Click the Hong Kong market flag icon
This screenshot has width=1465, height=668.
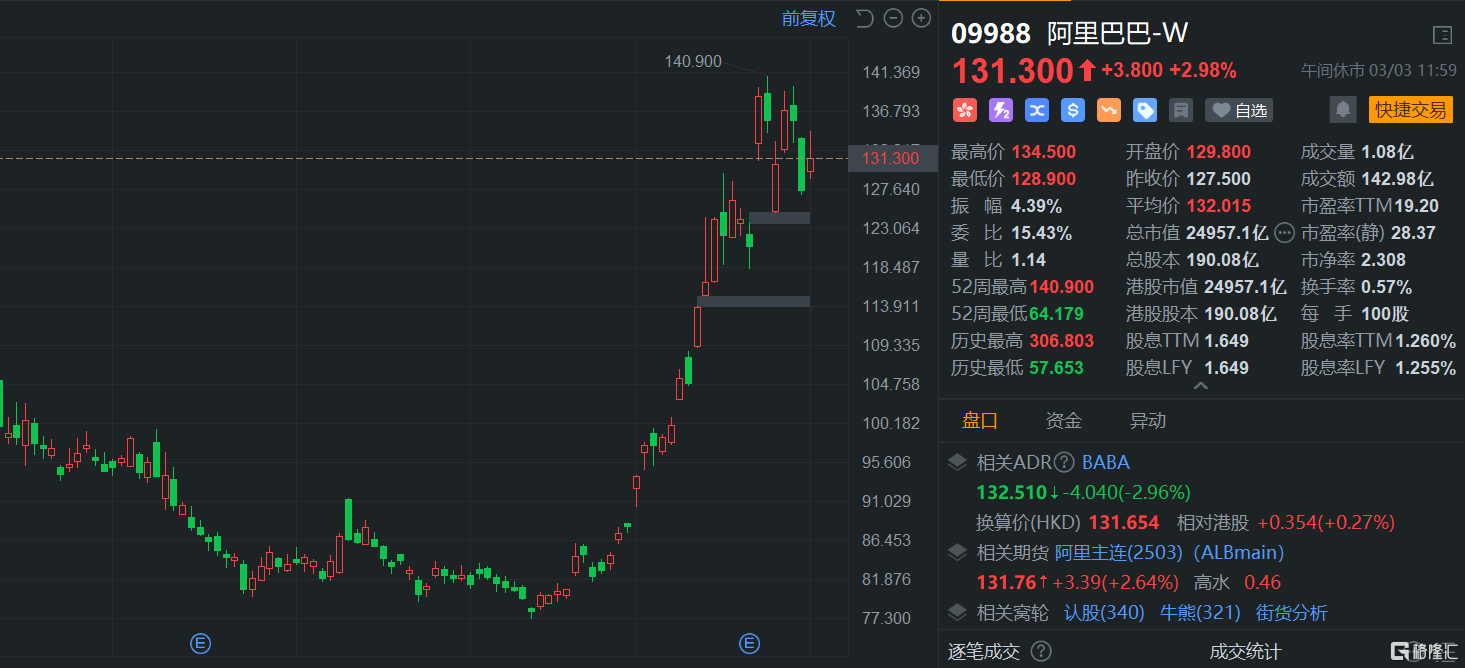[x=964, y=110]
